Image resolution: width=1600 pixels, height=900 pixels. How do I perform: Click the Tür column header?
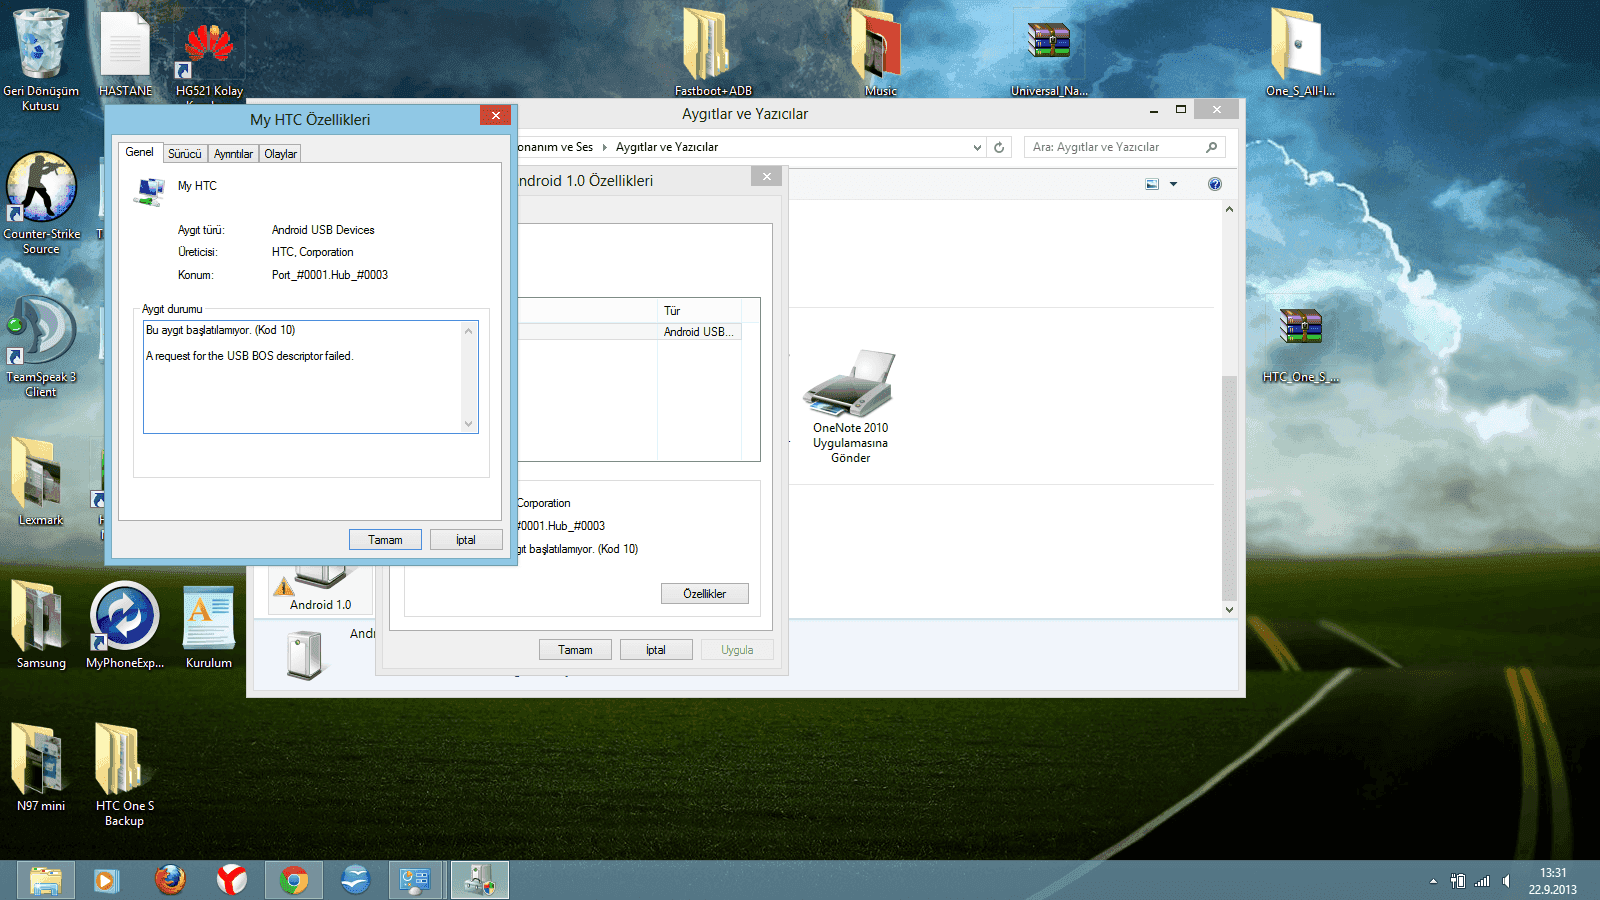point(699,311)
